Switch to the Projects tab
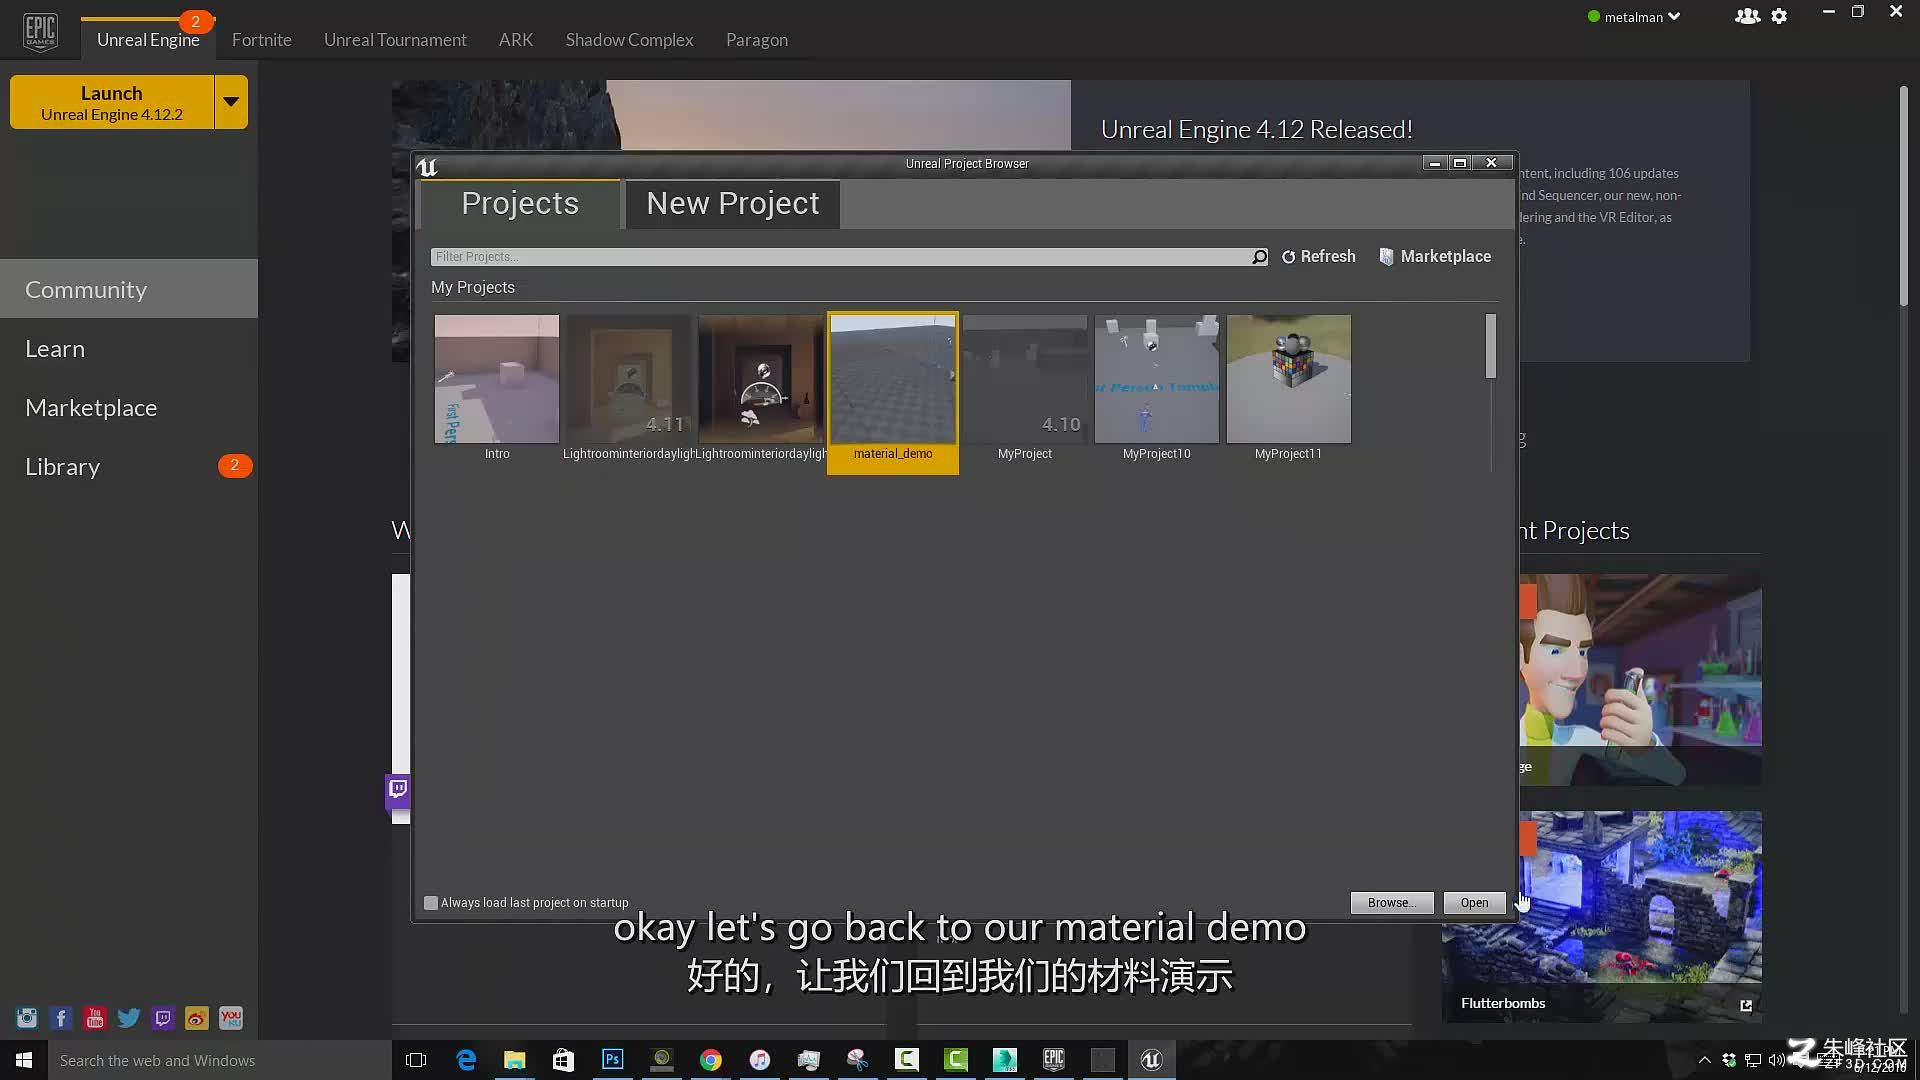The image size is (1920, 1080). point(520,204)
